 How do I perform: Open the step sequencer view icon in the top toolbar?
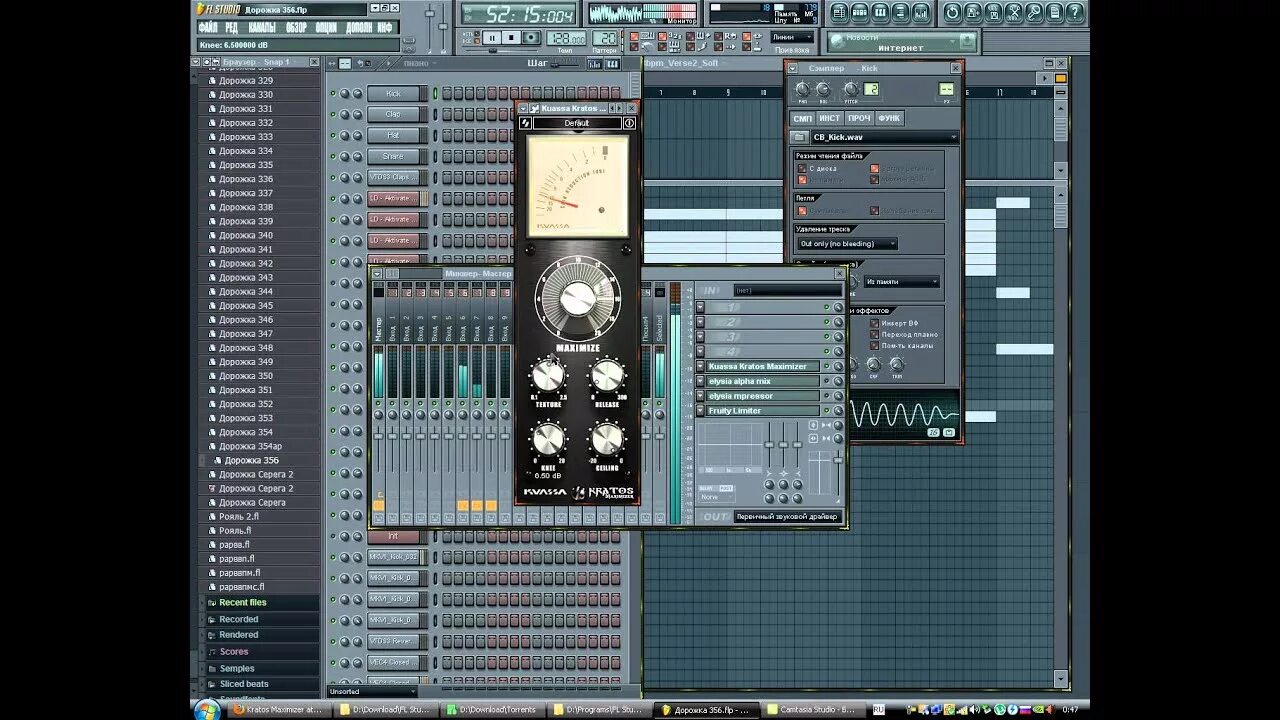click(x=859, y=13)
